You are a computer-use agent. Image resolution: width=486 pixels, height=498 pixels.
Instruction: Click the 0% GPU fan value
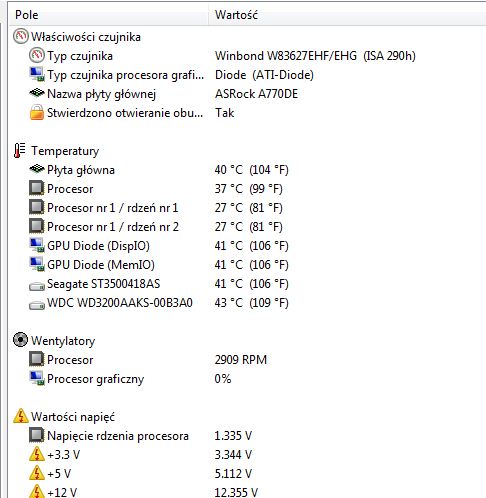(223, 379)
